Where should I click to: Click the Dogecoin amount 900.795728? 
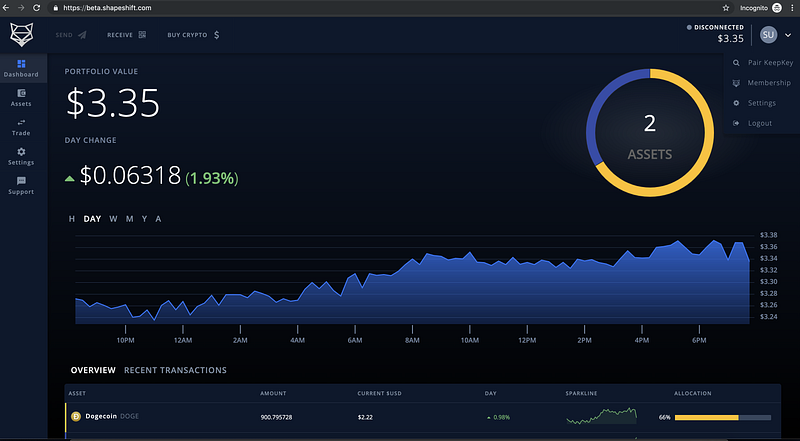tap(276, 417)
